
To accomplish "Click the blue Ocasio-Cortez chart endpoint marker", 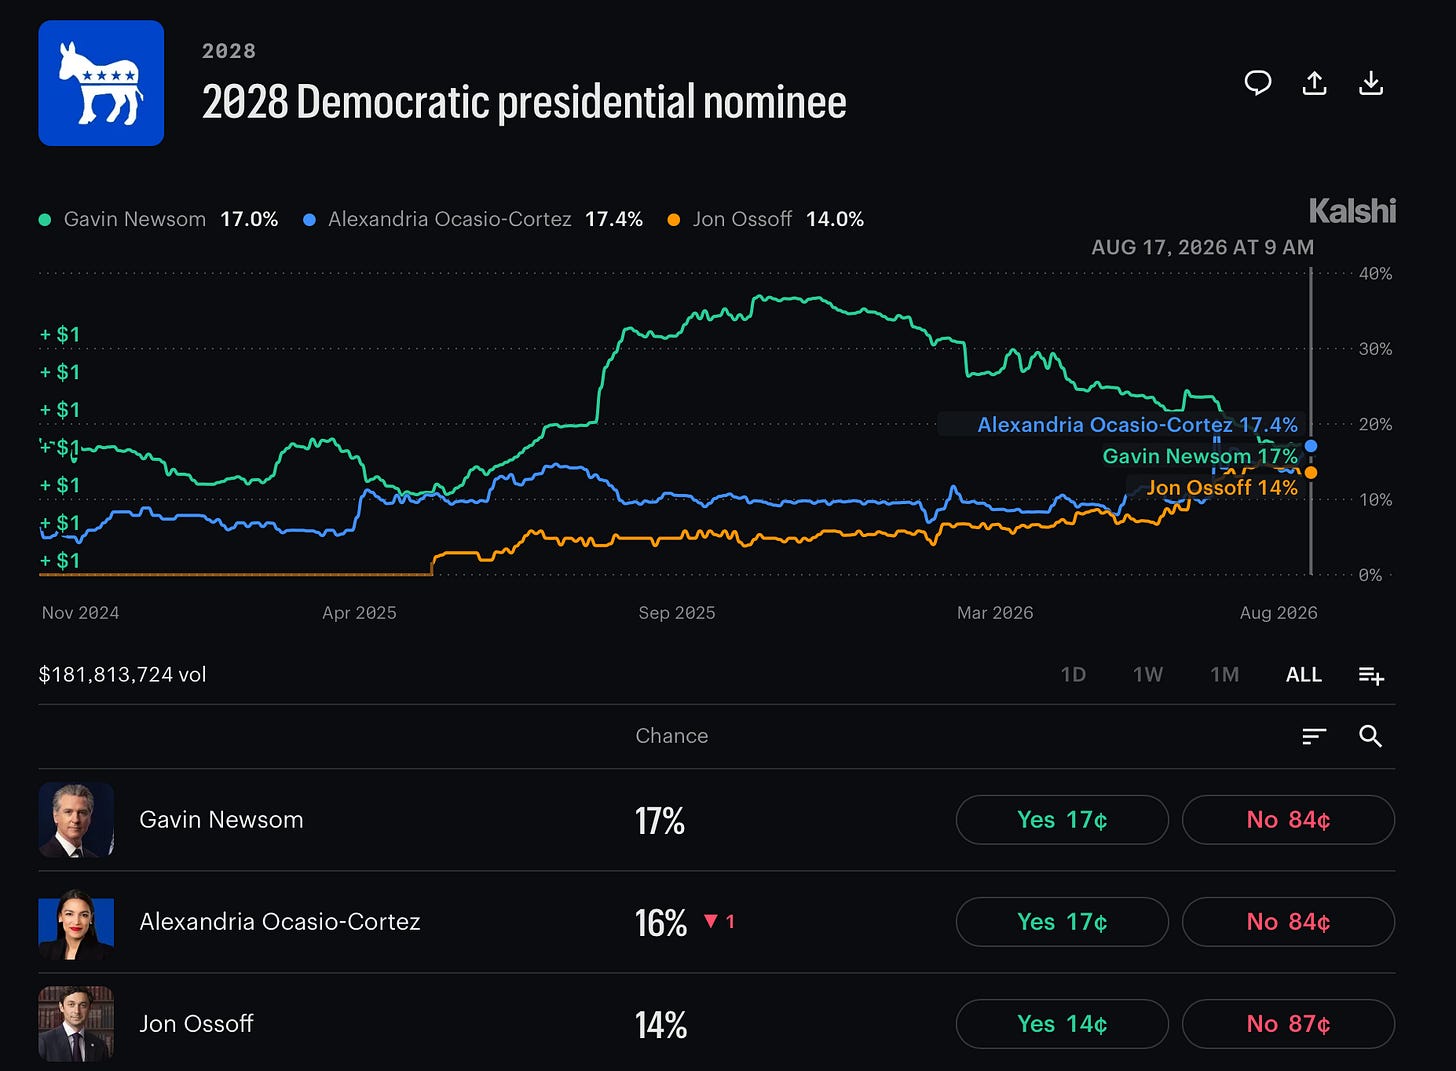I will pyautogui.click(x=1311, y=446).
